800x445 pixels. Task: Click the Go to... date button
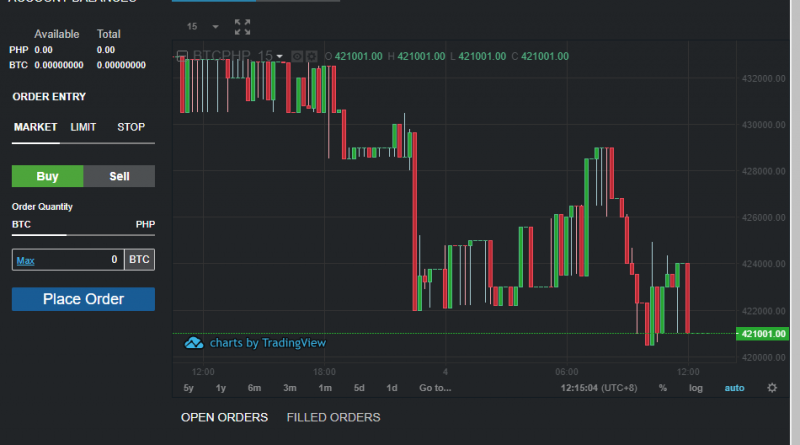tap(435, 388)
